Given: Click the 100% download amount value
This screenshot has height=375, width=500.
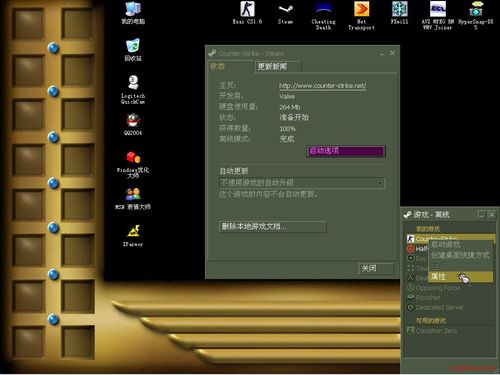Looking at the screenshot, I should click(288, 129).
